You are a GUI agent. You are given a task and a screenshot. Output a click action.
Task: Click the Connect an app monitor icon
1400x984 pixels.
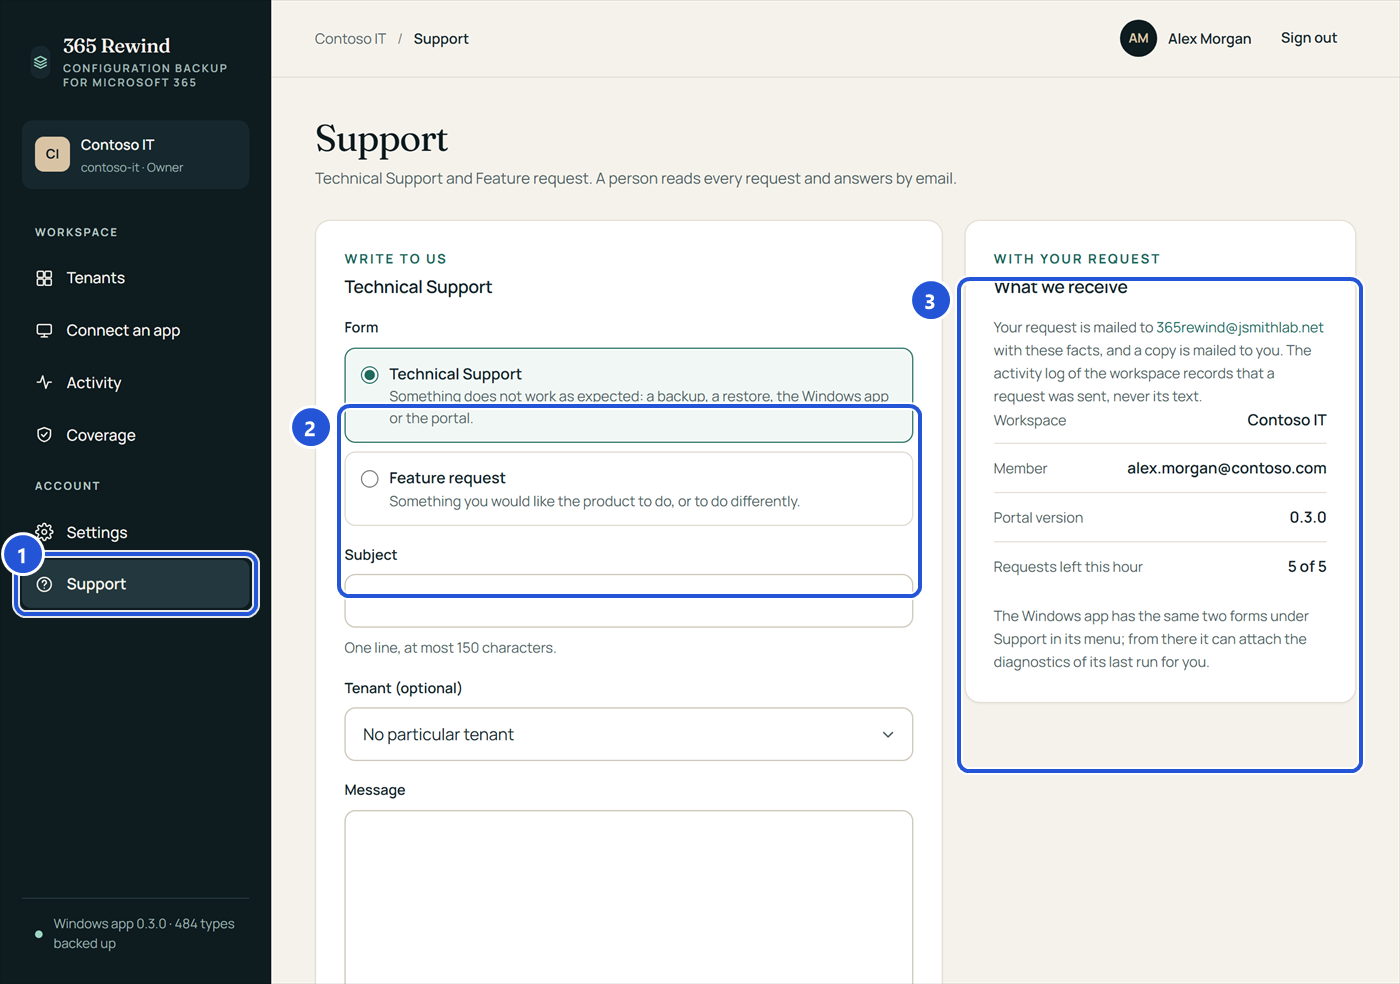[44, 331]
